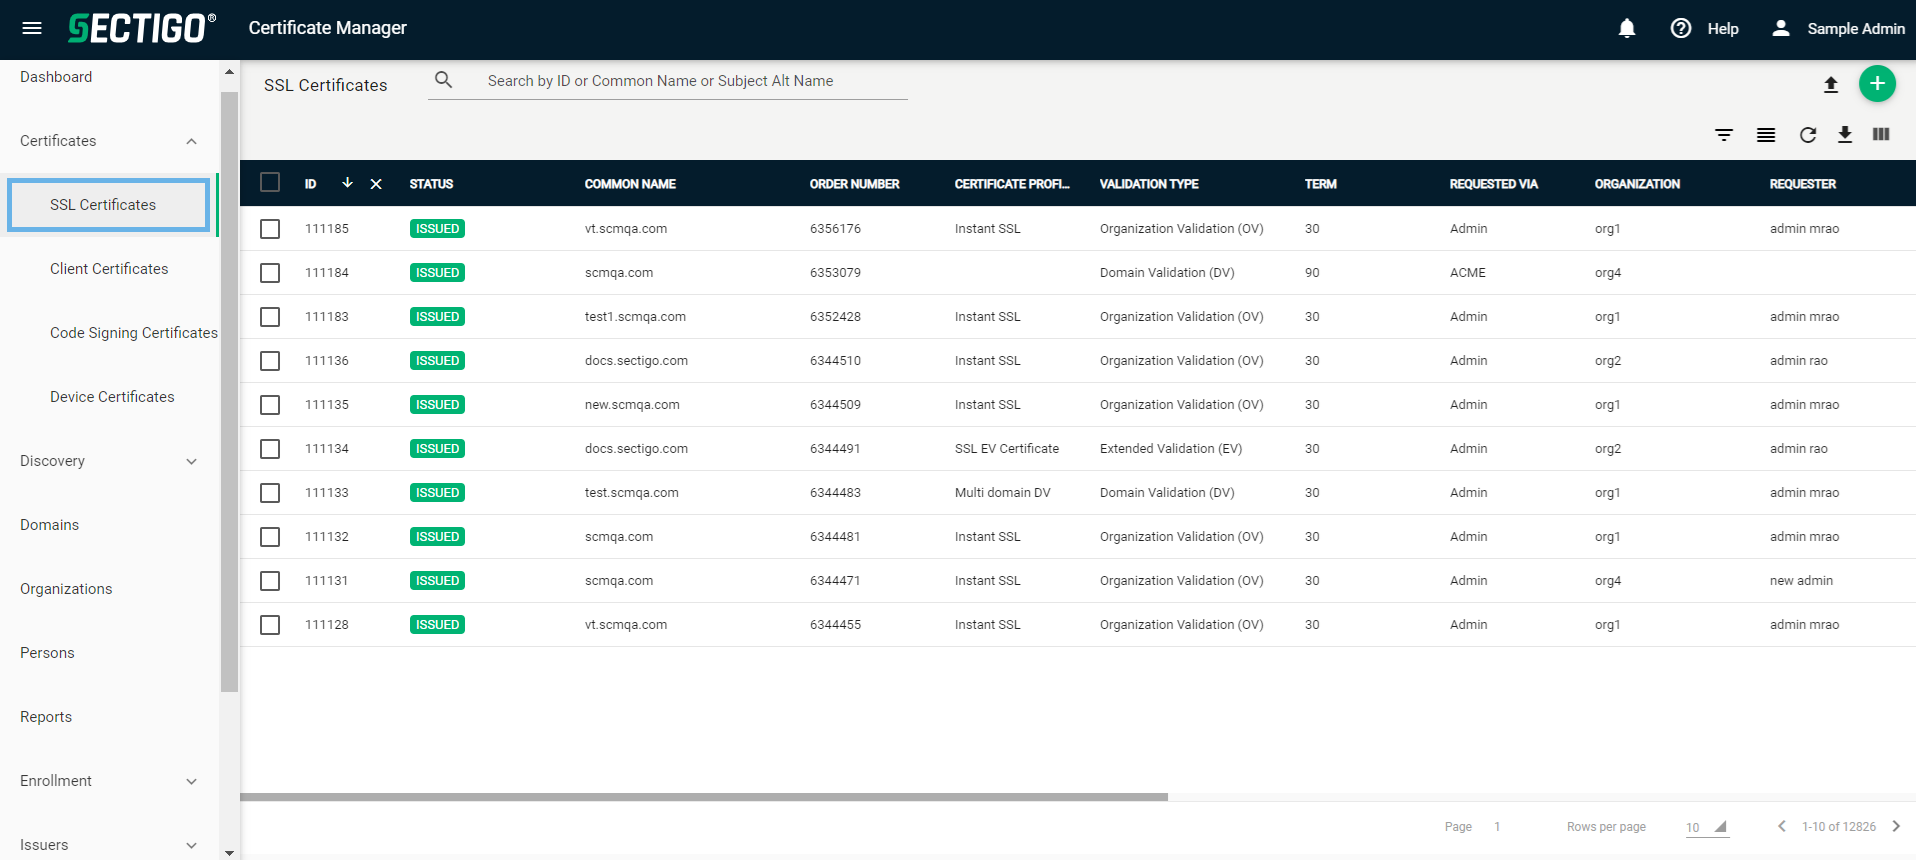1916x860 pixels.
Task: Toggle the ID column sort arrow
Action: (347, 183)
